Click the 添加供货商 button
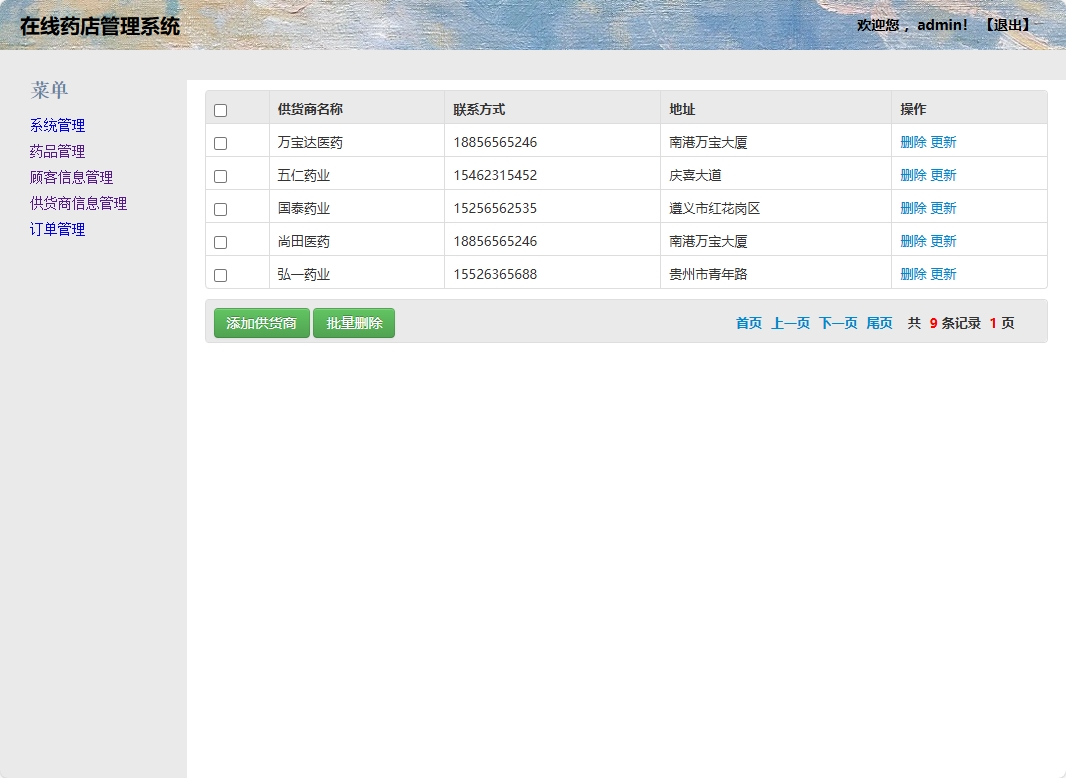The width and height of the screenshot is (1066, 778). [x=261, y=323]
